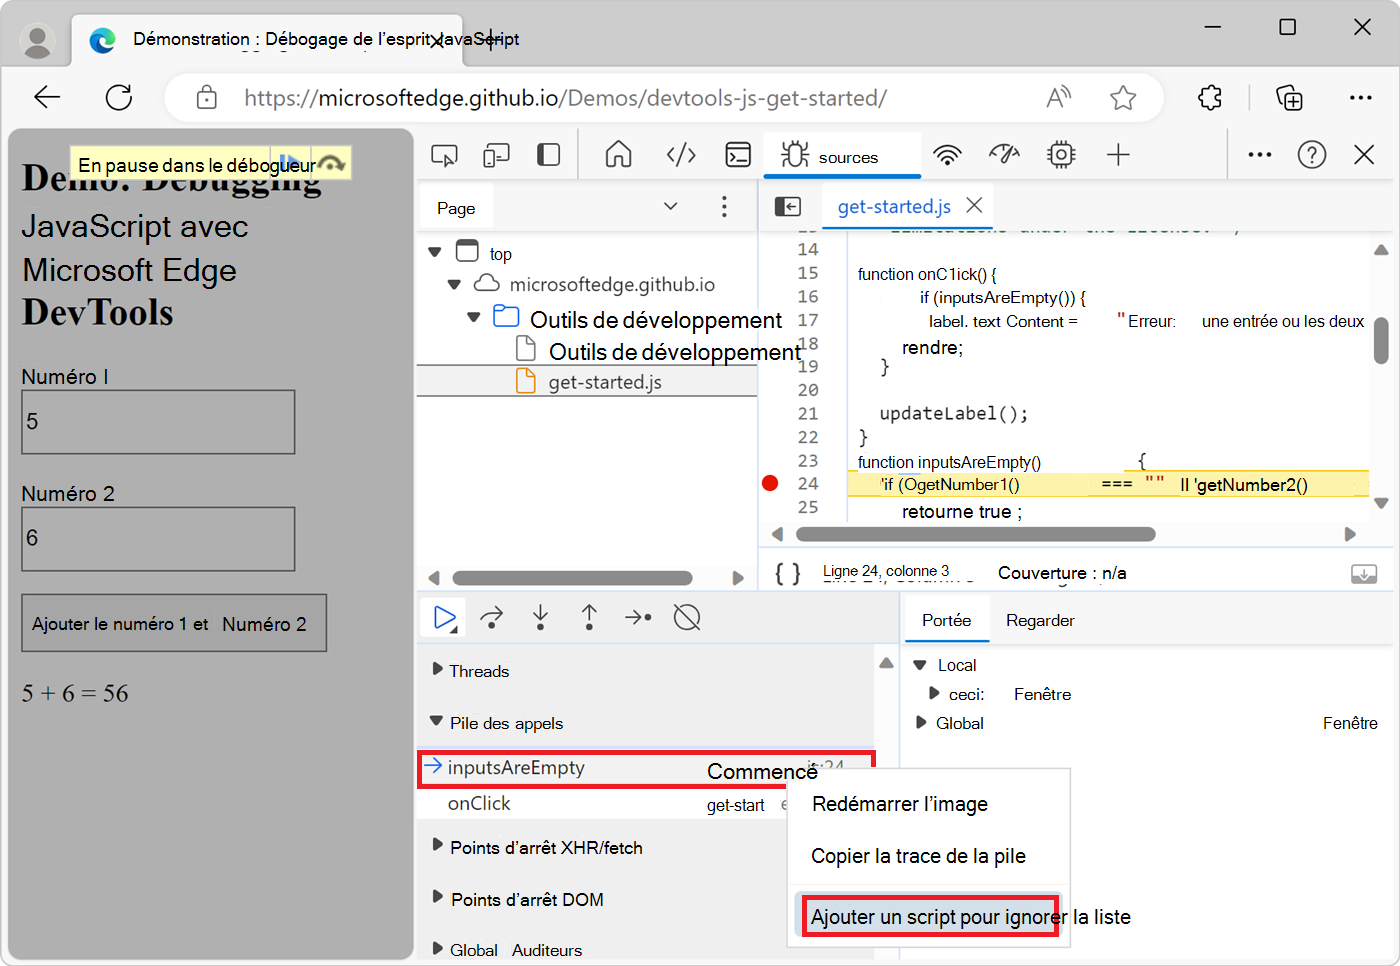1400x966 pixels.
Task: Activate the Inspect element tool in DevTools
Action: (x=444, y=155)
